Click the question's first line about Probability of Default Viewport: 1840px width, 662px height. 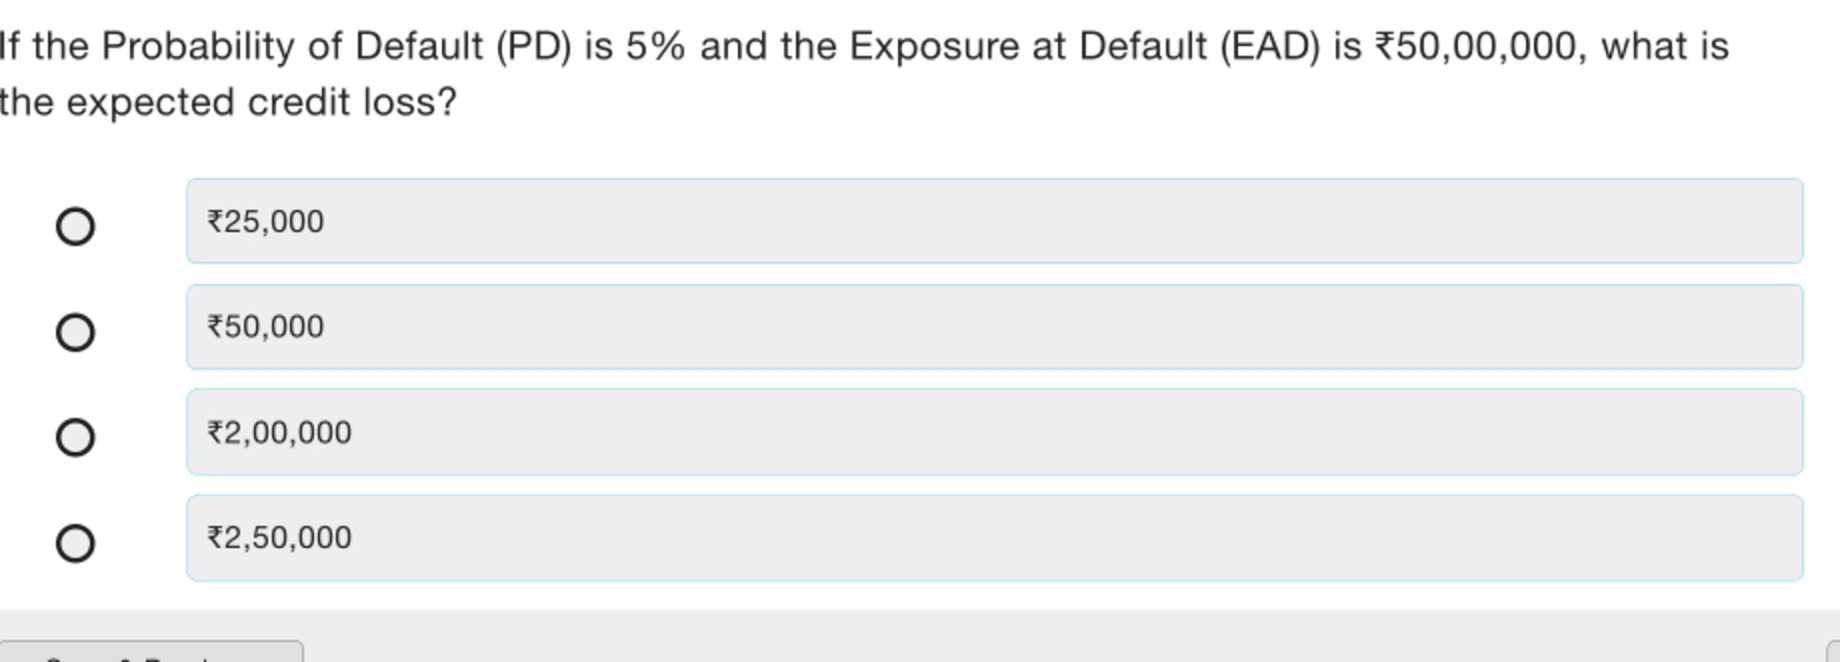[864, 47]
